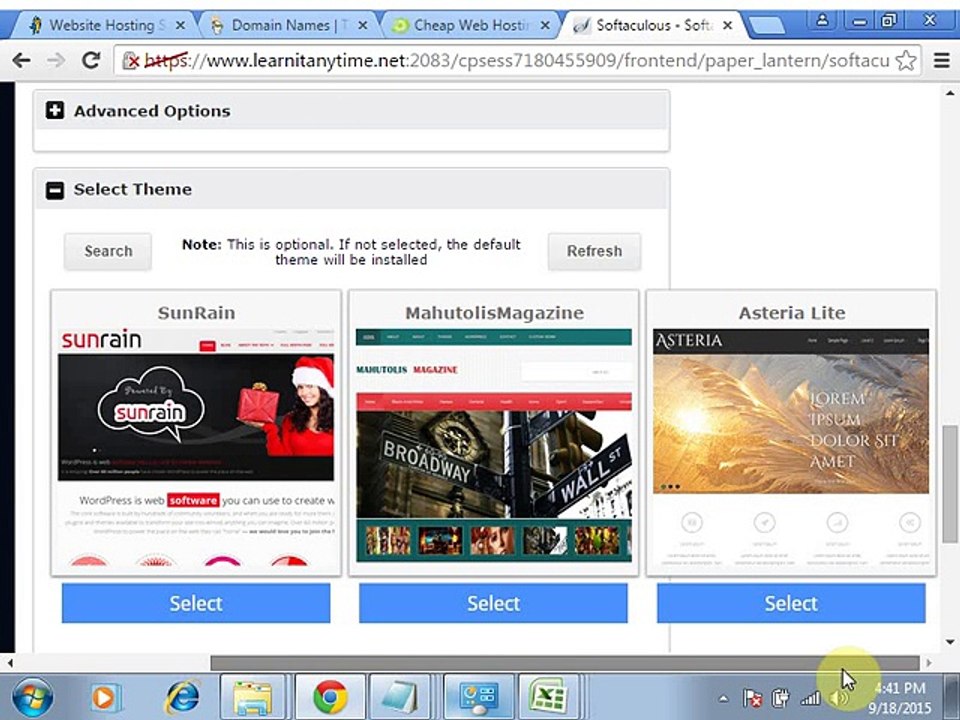The height and width of the screenshot is (720, 960).
Task: Click the Asteria Lite theme title
Action: (792, 313)
